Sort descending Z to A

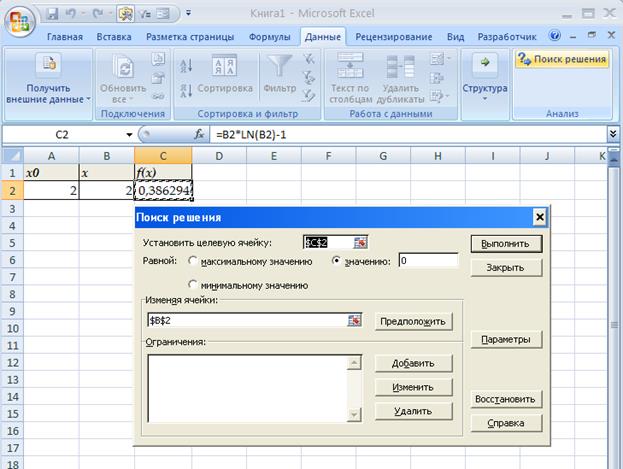[186, 91]
